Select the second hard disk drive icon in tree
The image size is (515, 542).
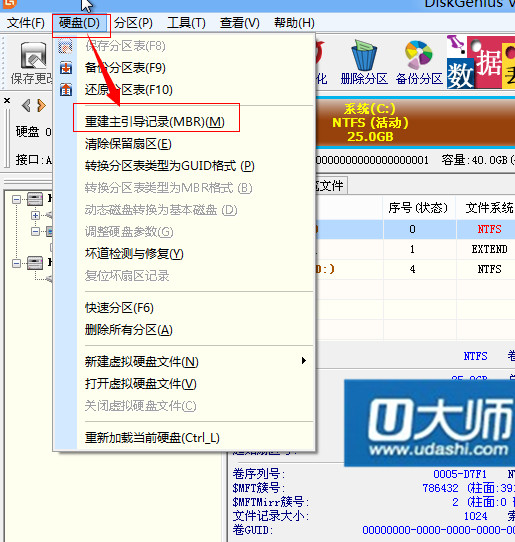35,263
